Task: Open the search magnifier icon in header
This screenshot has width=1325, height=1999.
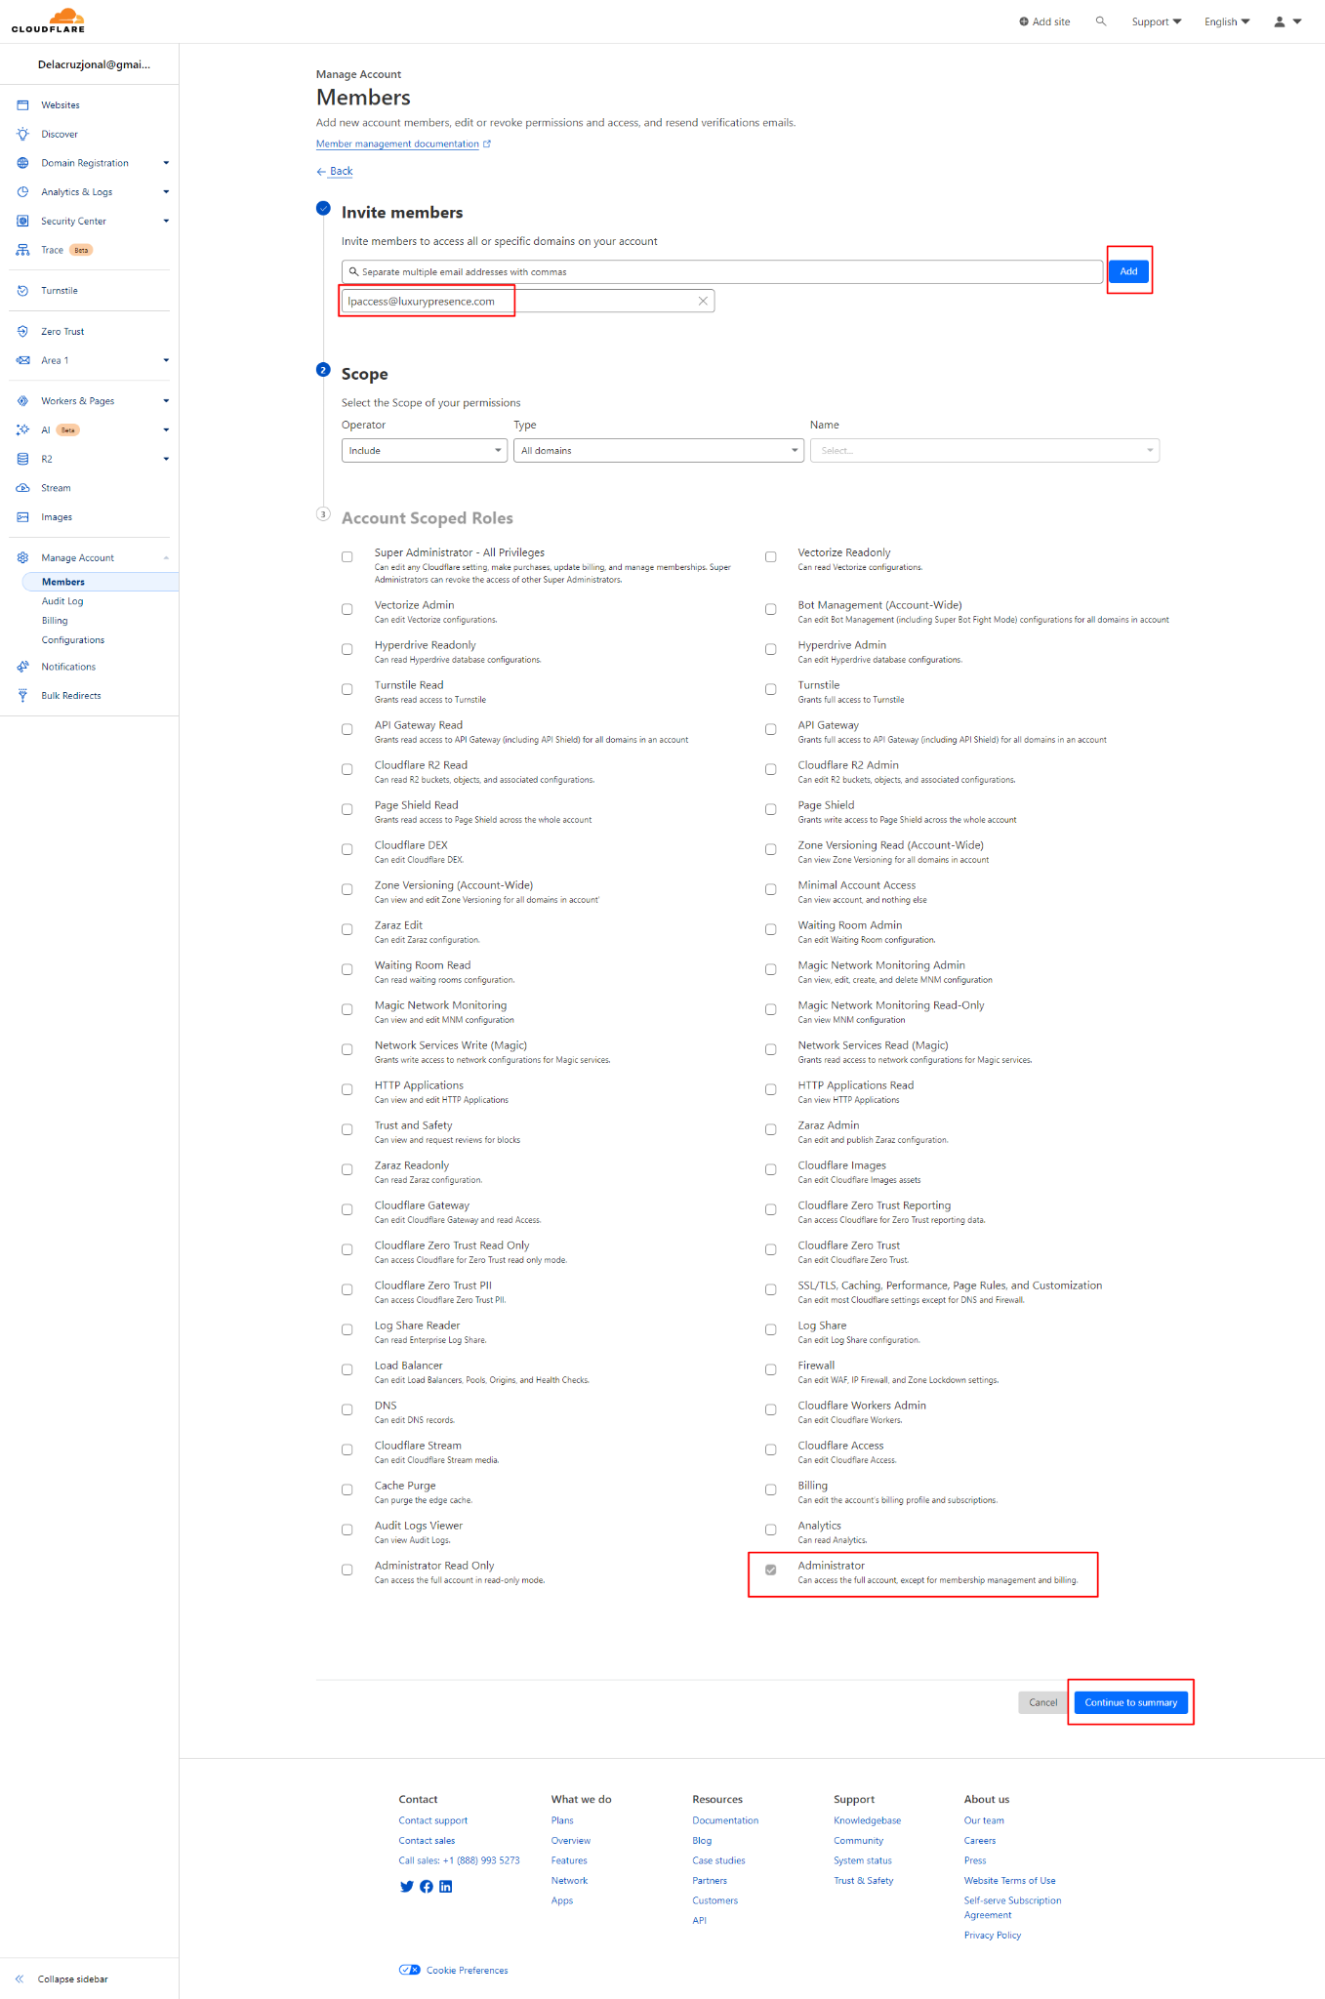Action: click(x=1100, y=21)
